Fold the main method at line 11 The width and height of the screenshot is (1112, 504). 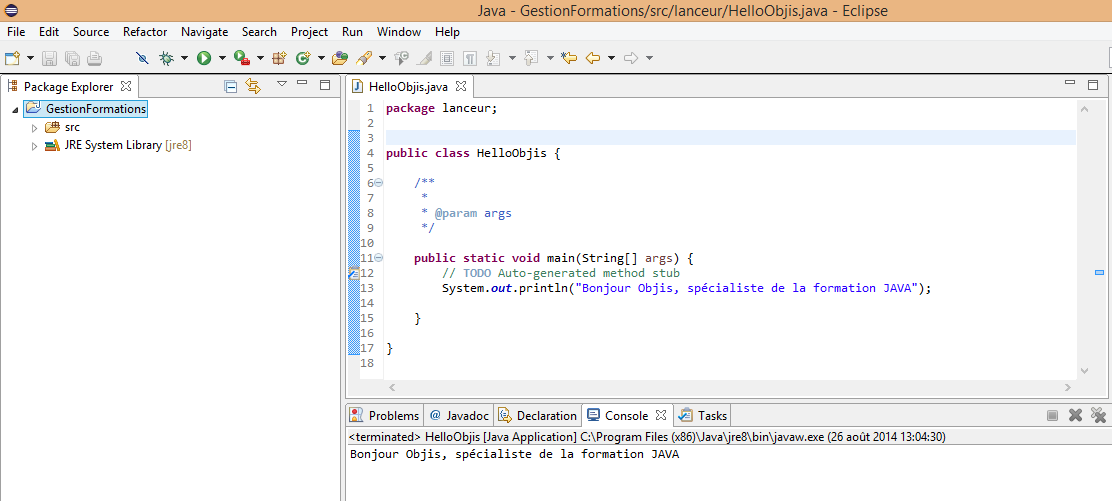pyautogui.click(x=379, y=257)
